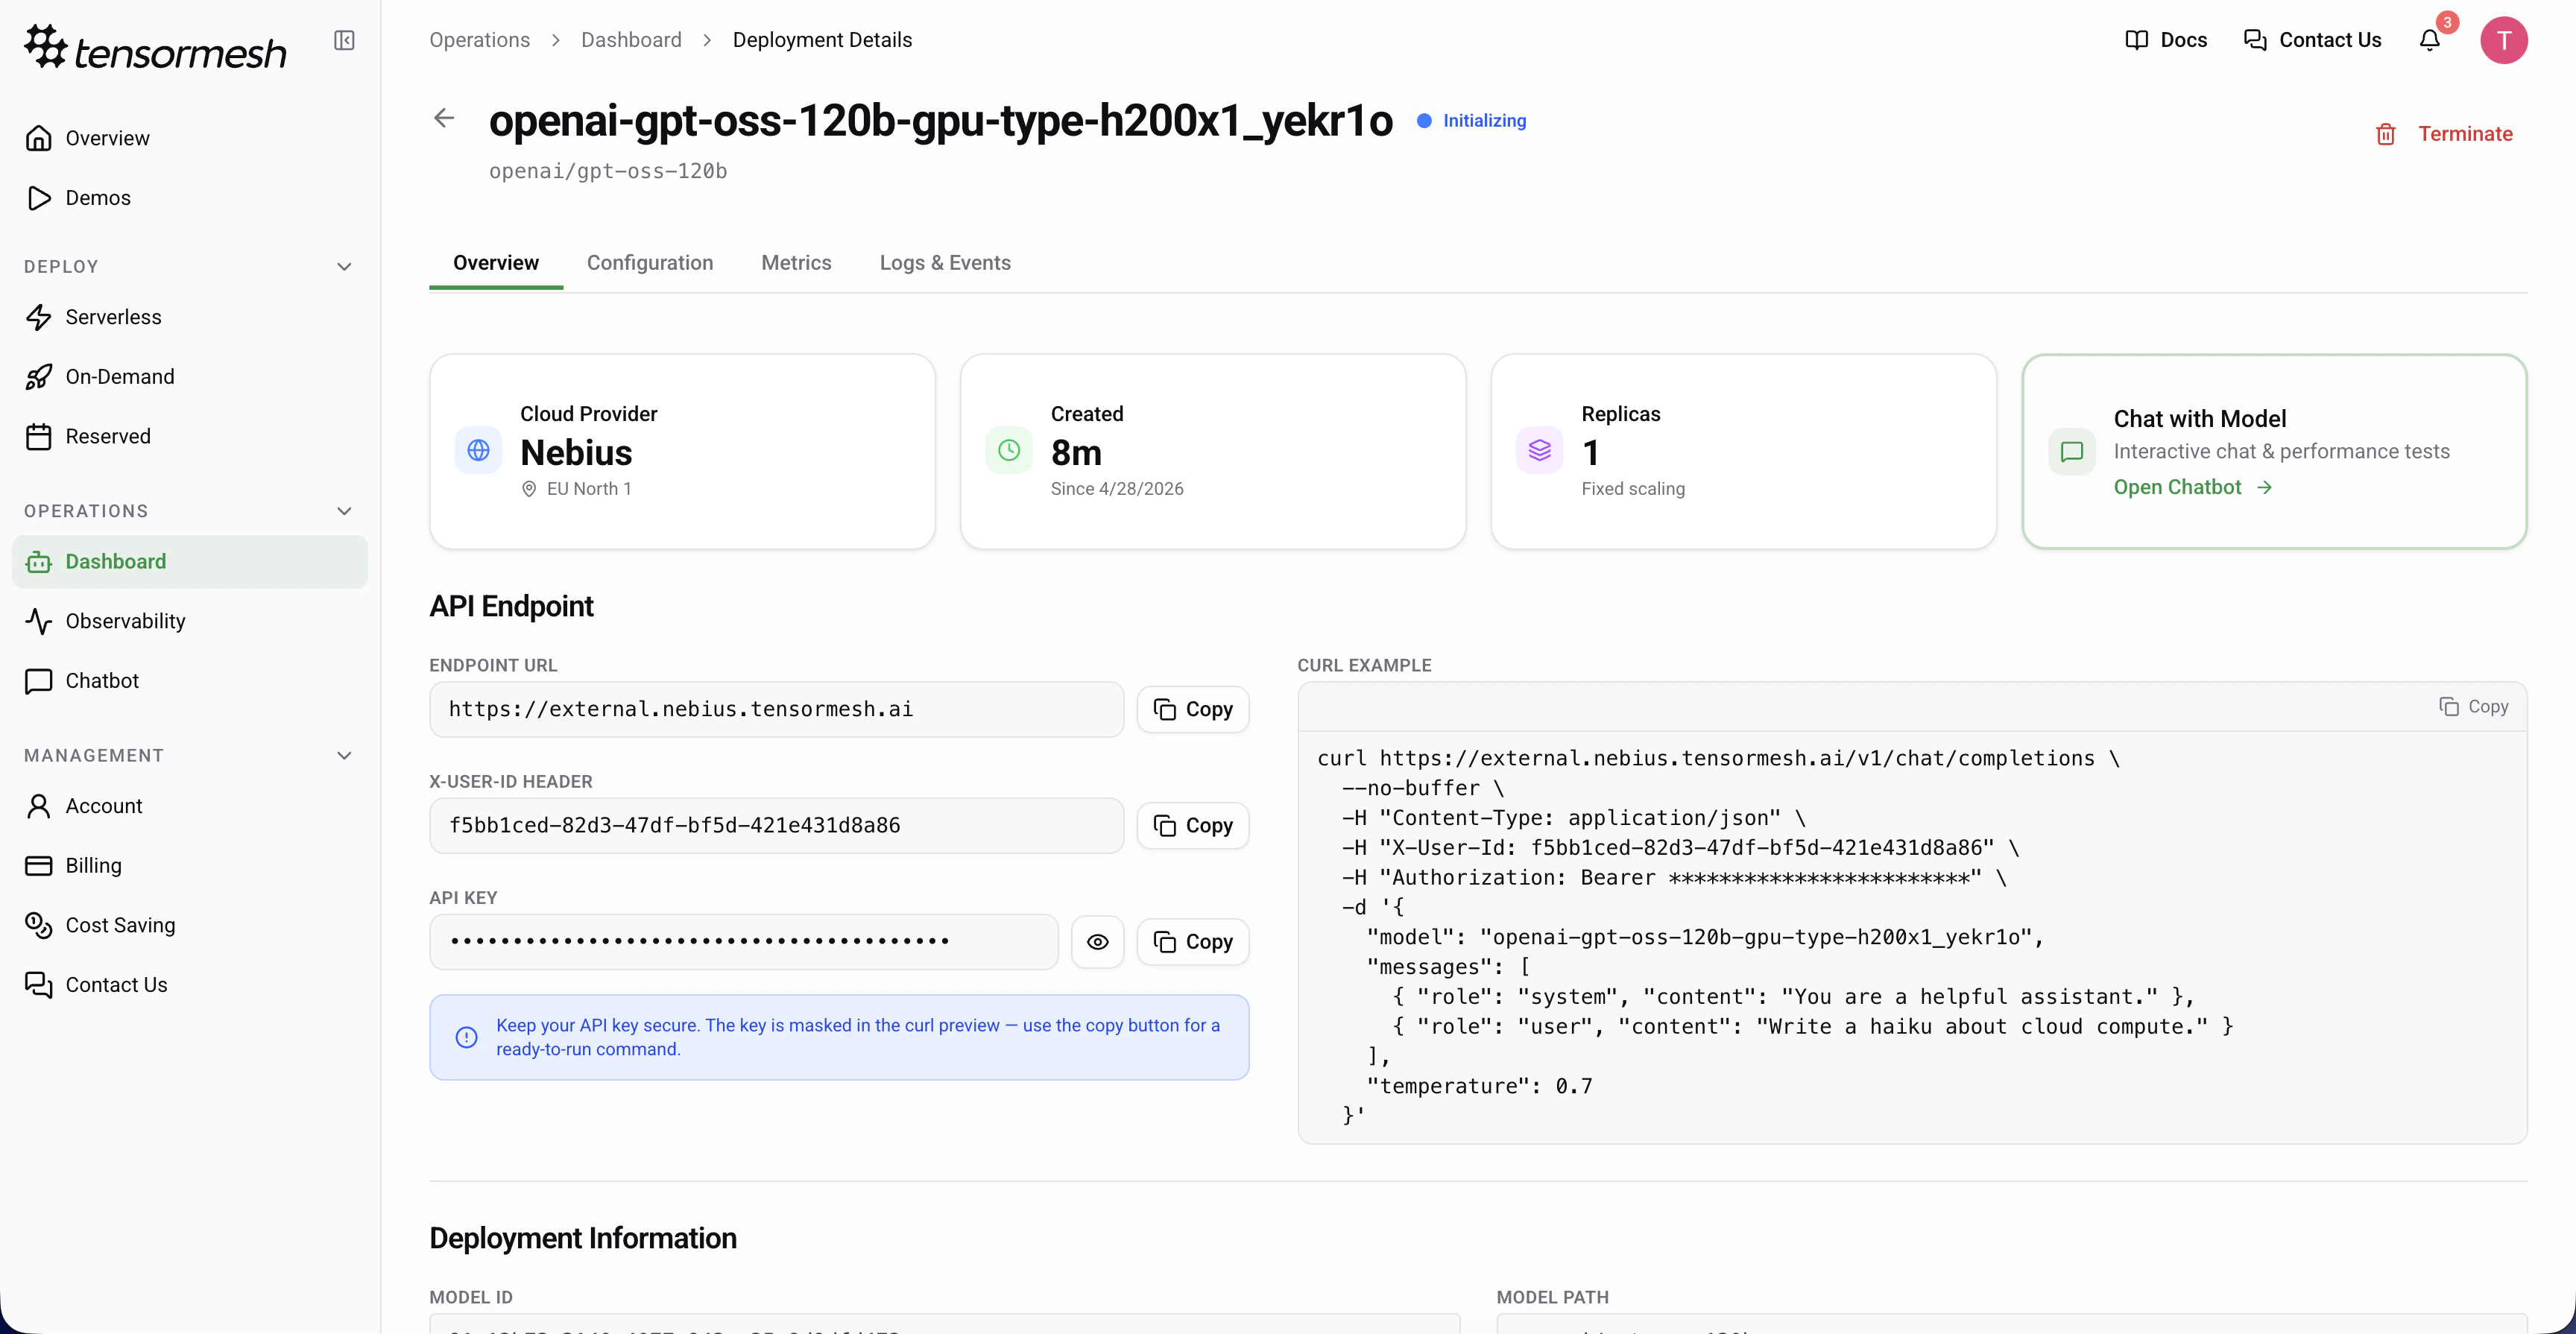Click the Replicas layers icon
2576x1334 pixels.
pos(1540,450)
